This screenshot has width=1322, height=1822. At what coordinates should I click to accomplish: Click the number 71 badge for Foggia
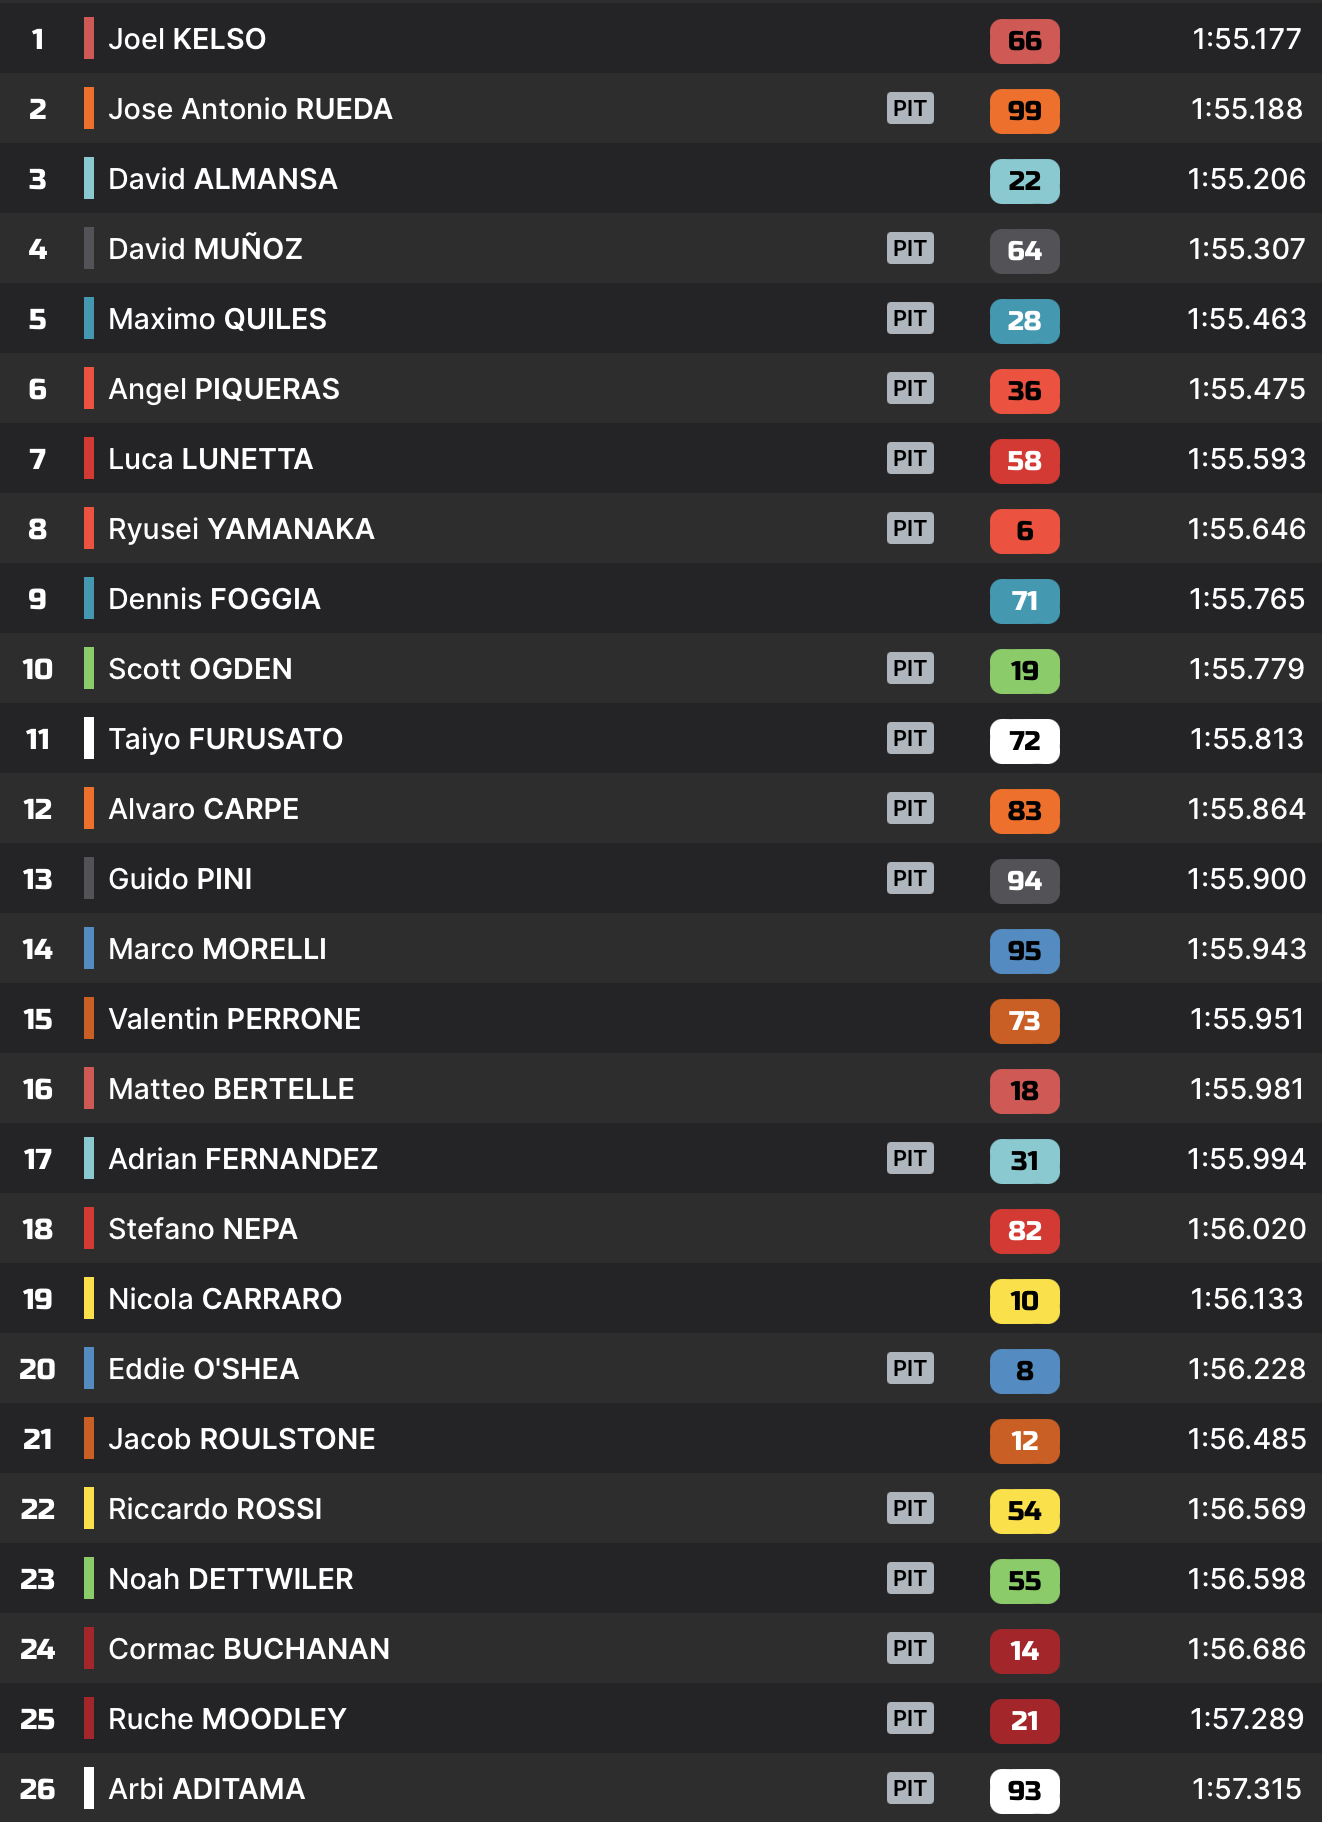point(1024,601)
